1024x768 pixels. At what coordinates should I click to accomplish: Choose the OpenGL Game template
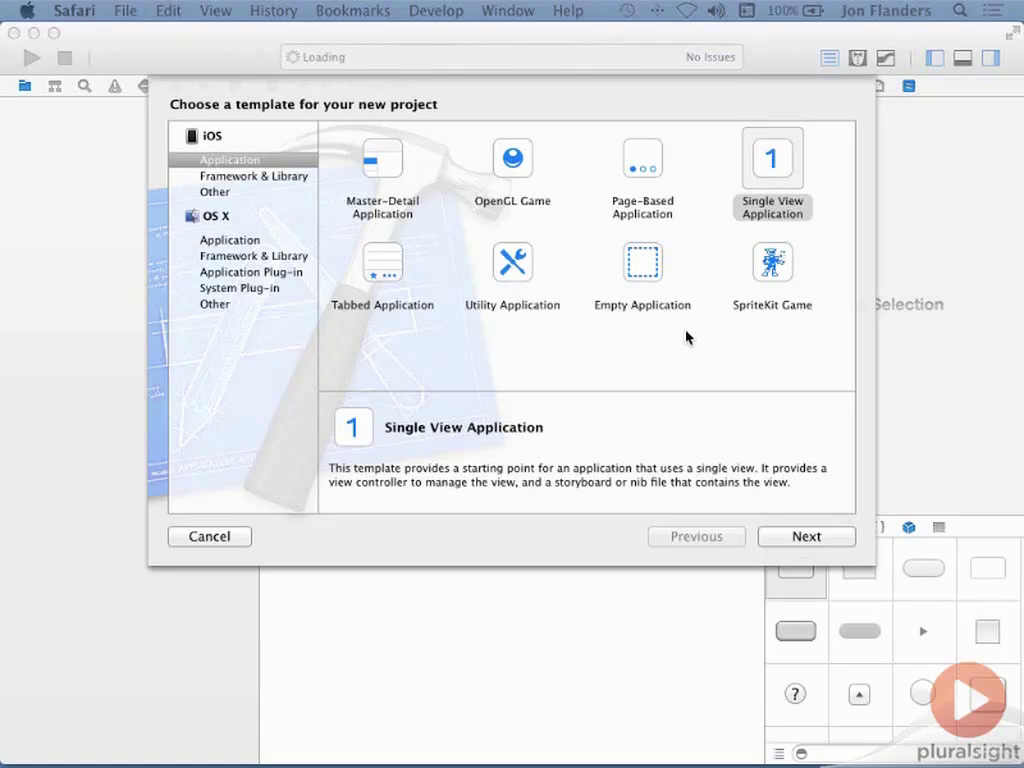[513, 172]
